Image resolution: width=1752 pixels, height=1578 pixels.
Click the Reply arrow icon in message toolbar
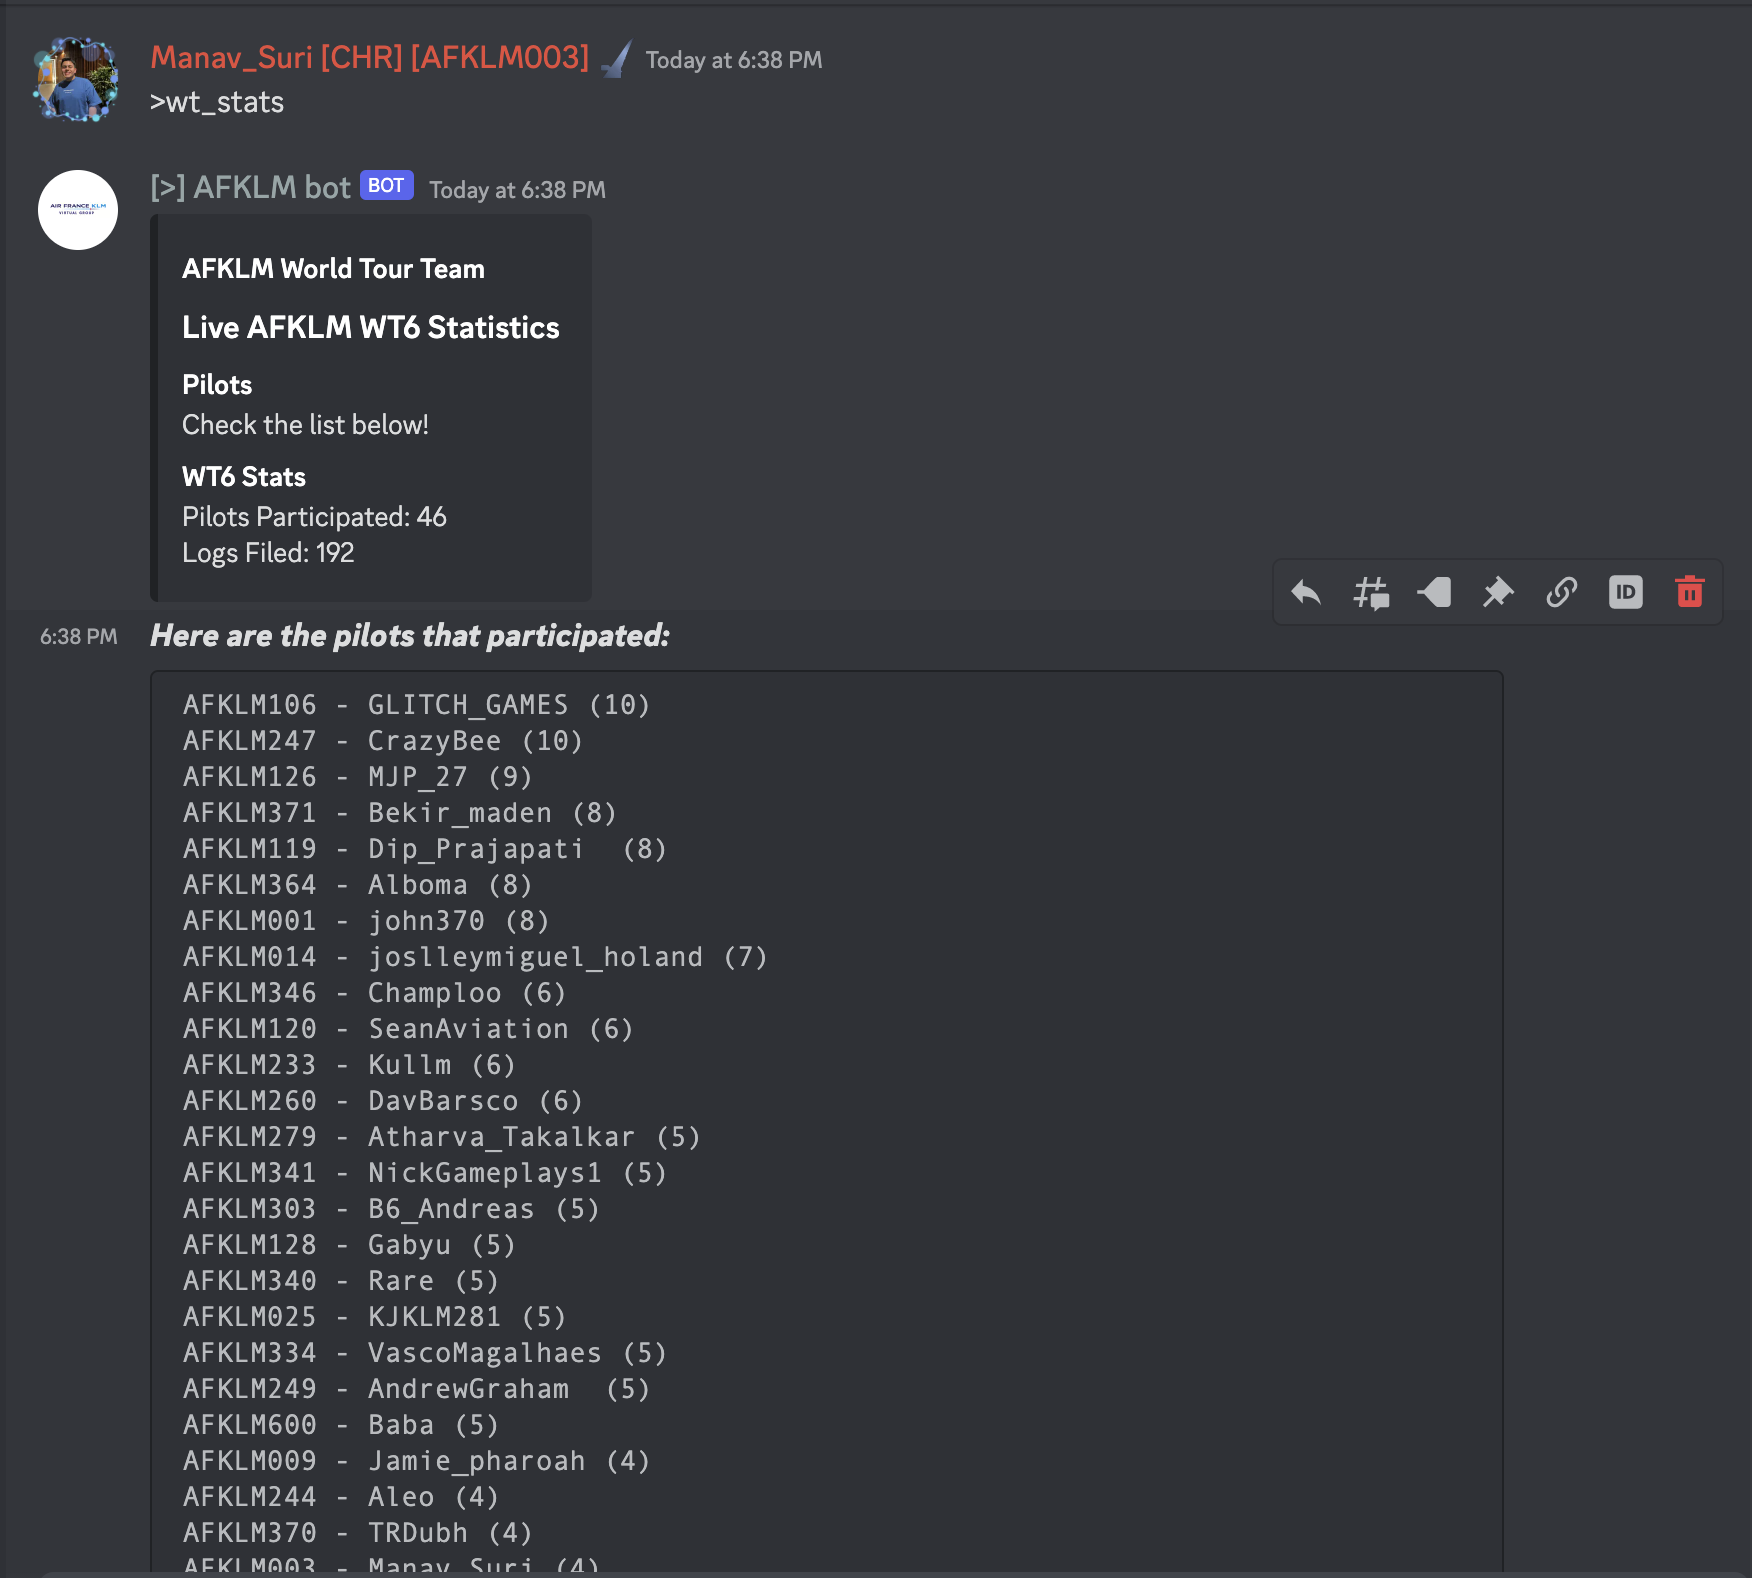[1306, 593]
